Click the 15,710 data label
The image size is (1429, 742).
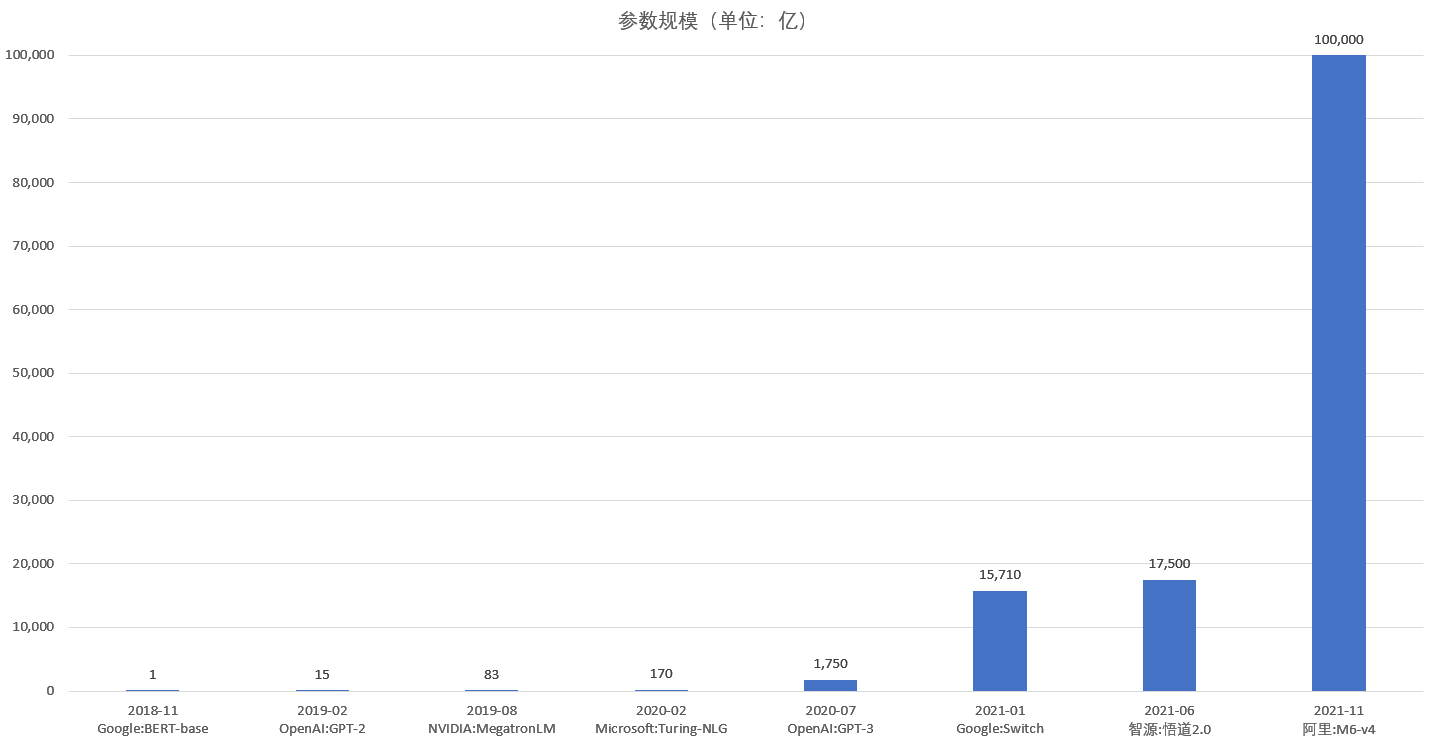pos(999,575)
